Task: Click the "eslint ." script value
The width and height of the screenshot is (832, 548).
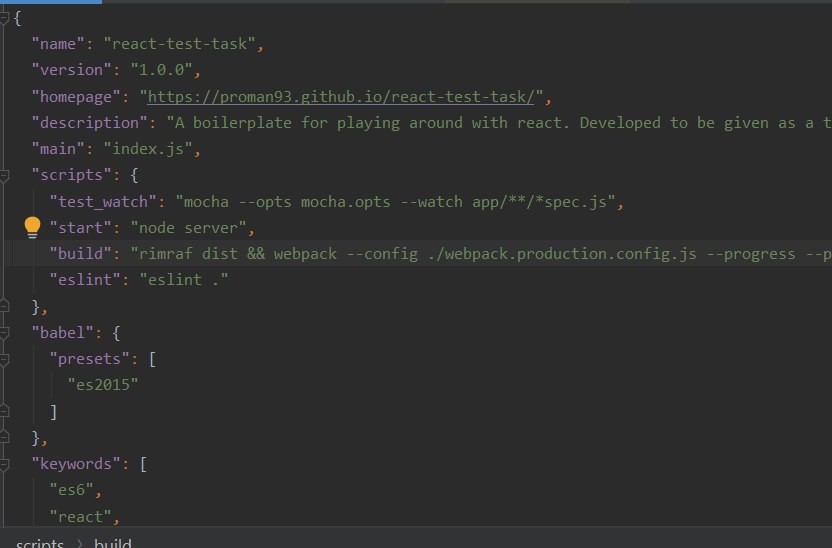Action: coord(184,280)
